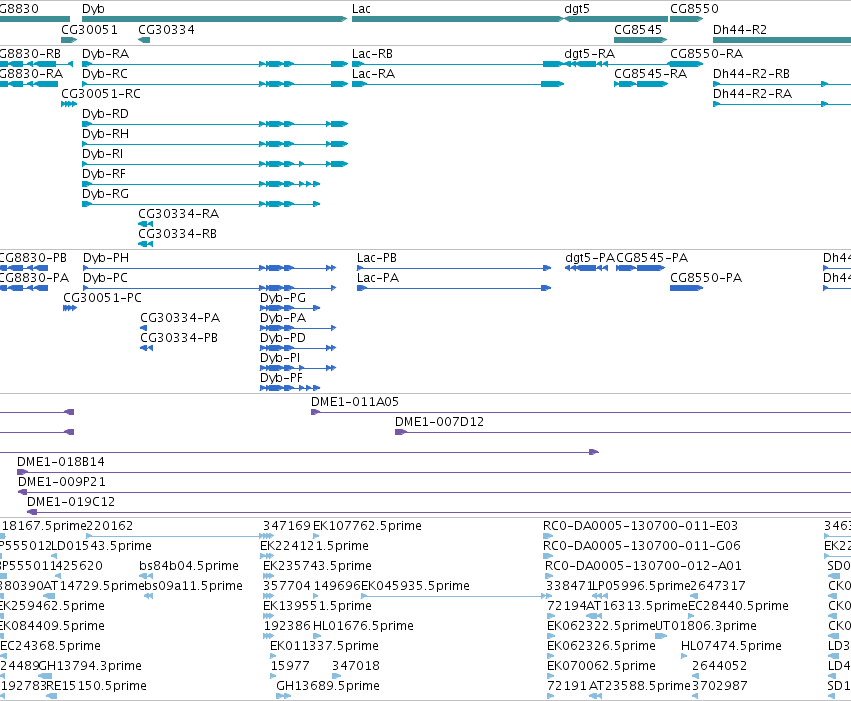Screen dimensions: 851x701
Task: Click the CG30334-RA transcript label
Action: click(x=179, y=214)
